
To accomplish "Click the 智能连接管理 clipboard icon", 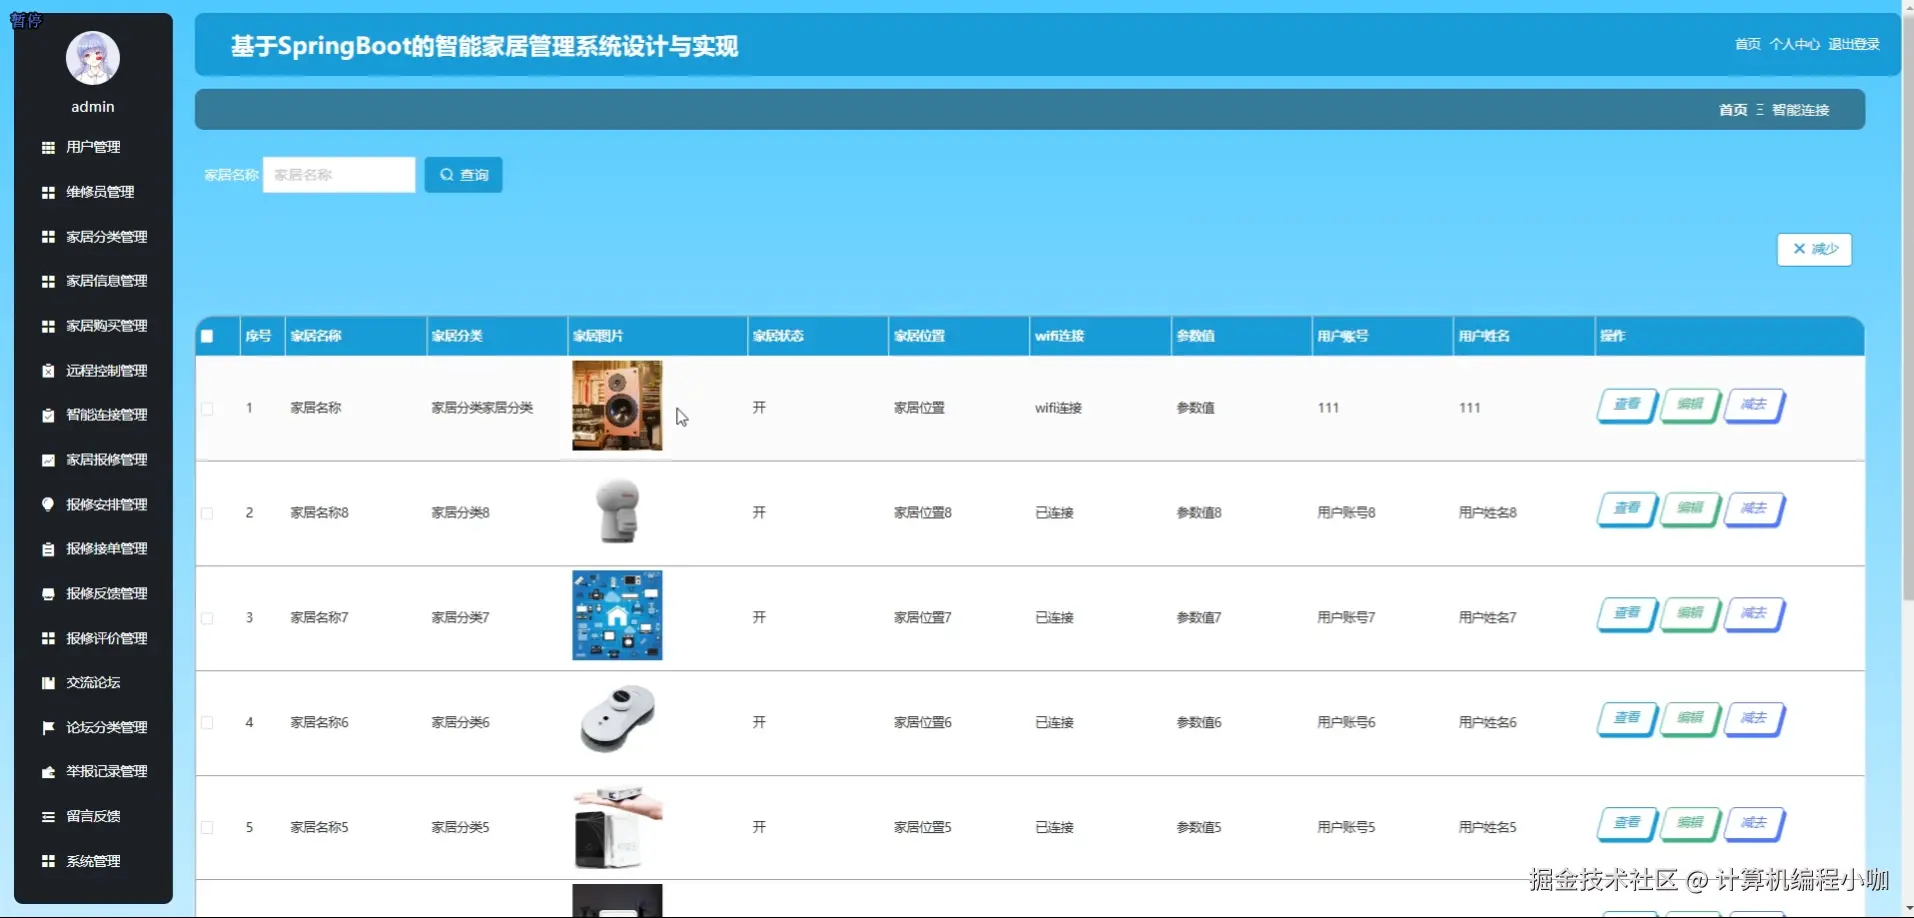I will point(48,415).
